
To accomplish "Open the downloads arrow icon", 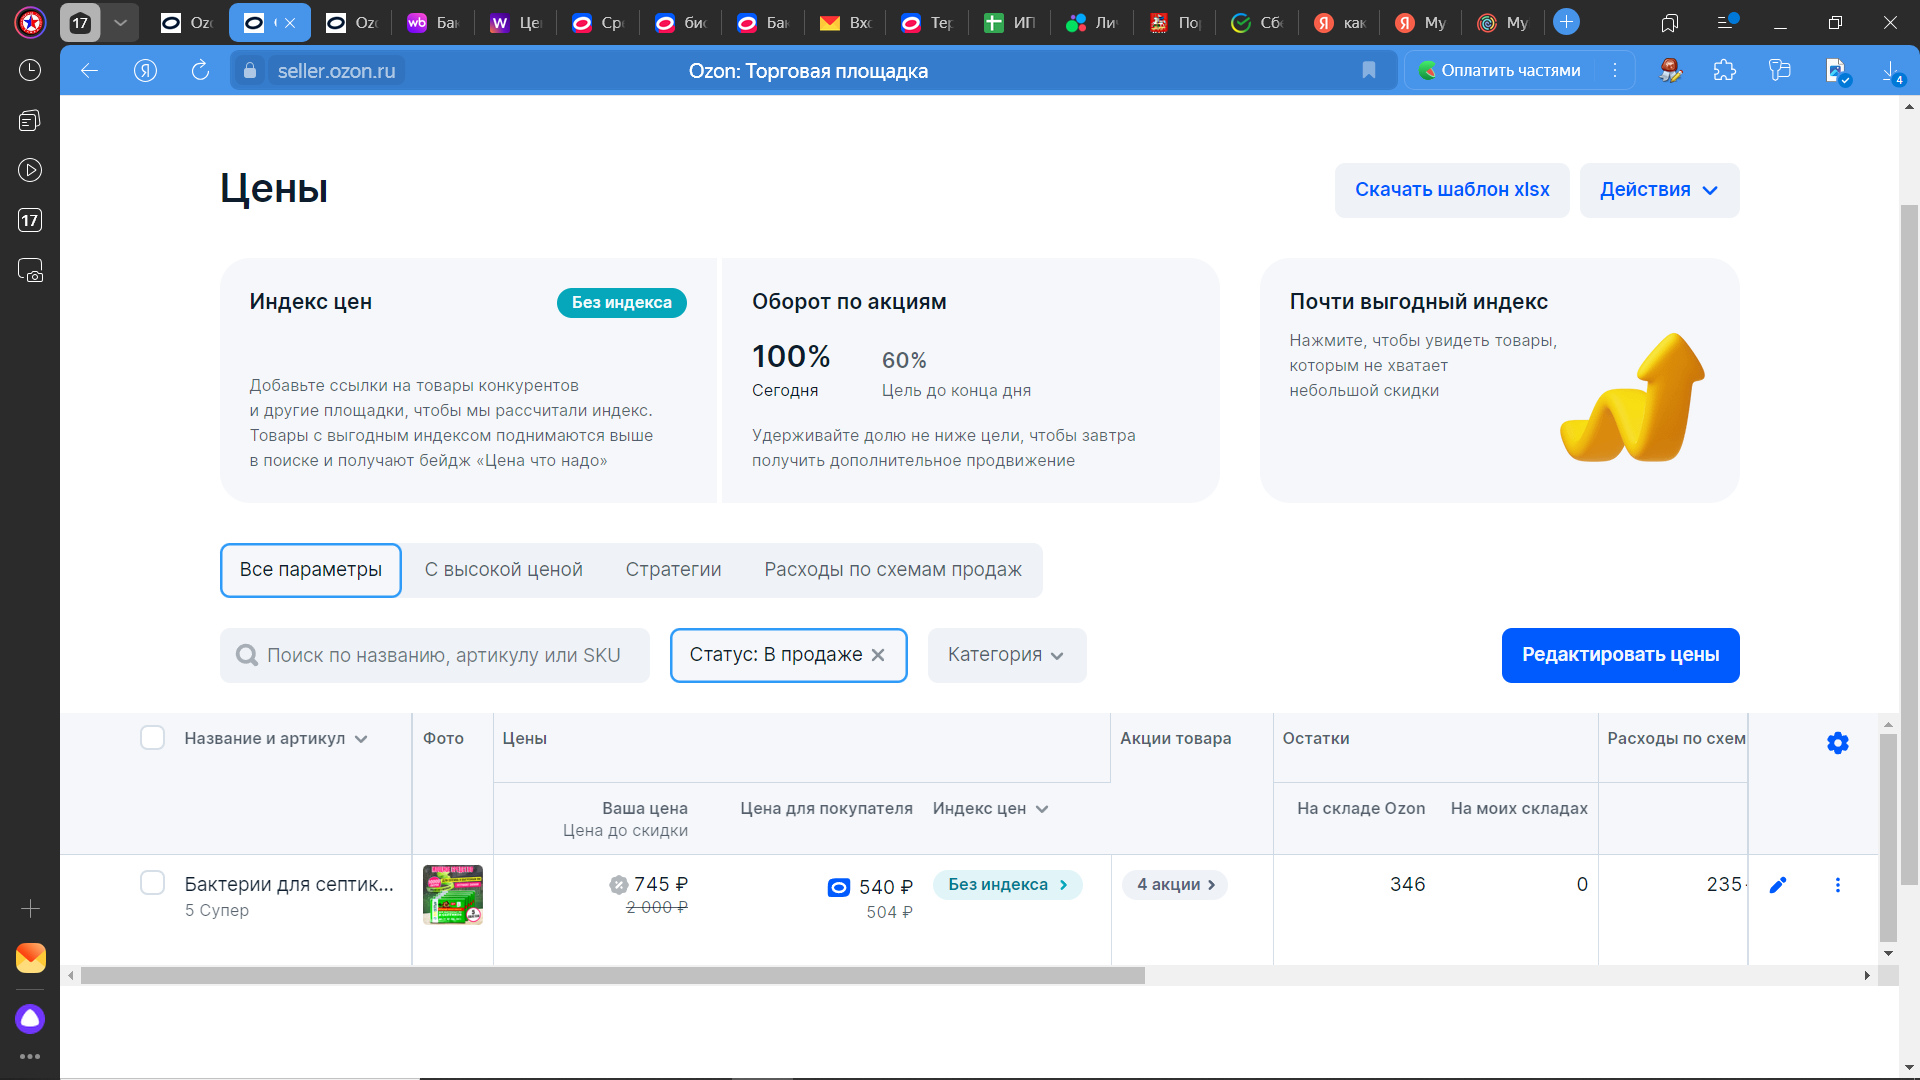I will [1890, 70].
